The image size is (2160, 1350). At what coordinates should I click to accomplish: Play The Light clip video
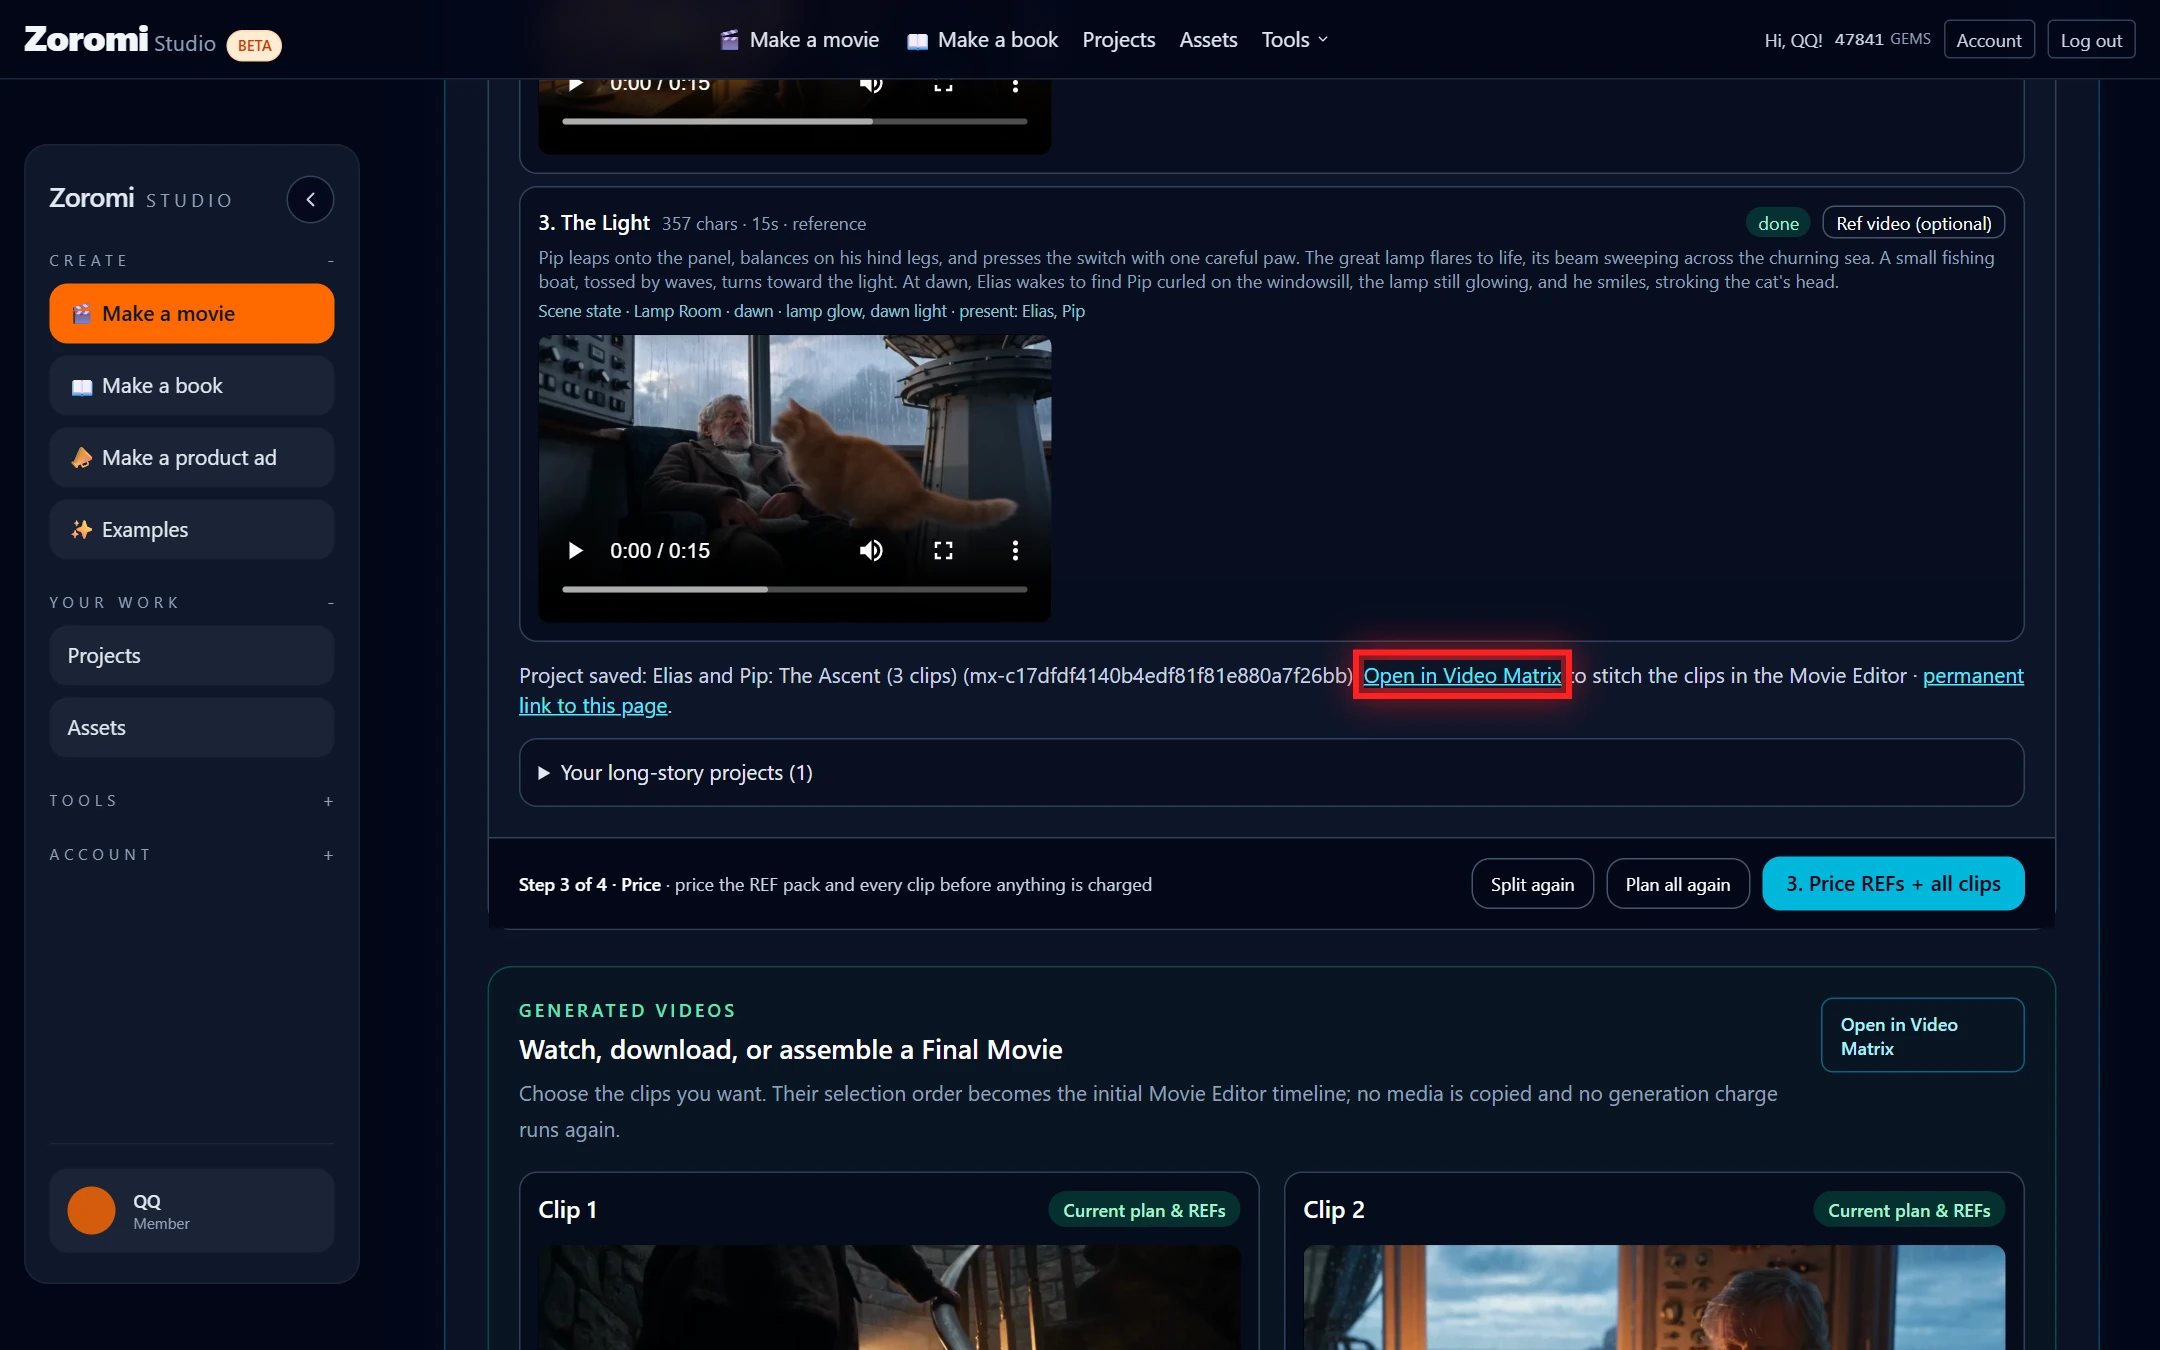pyautogui.click(x=575, y=550)
